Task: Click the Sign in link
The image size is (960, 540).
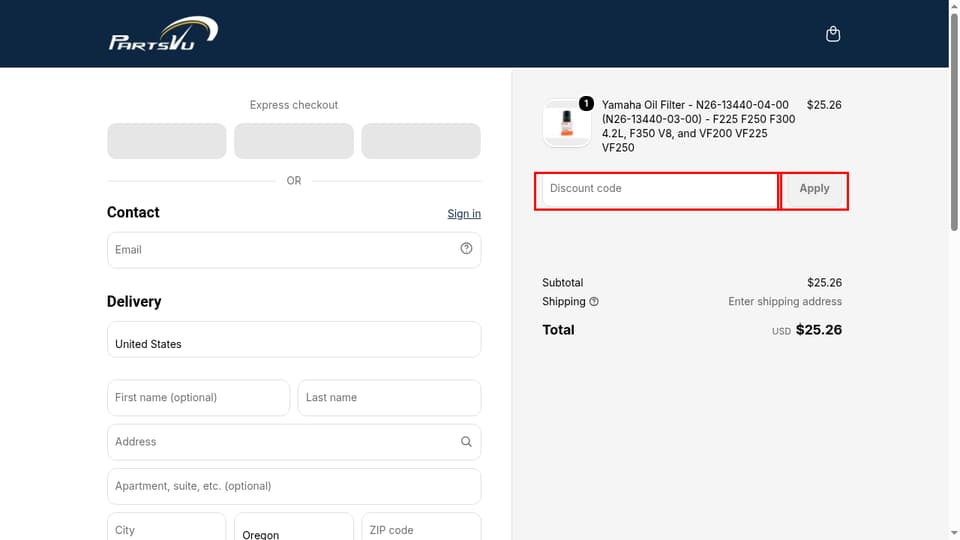Action: pos(464,214)
